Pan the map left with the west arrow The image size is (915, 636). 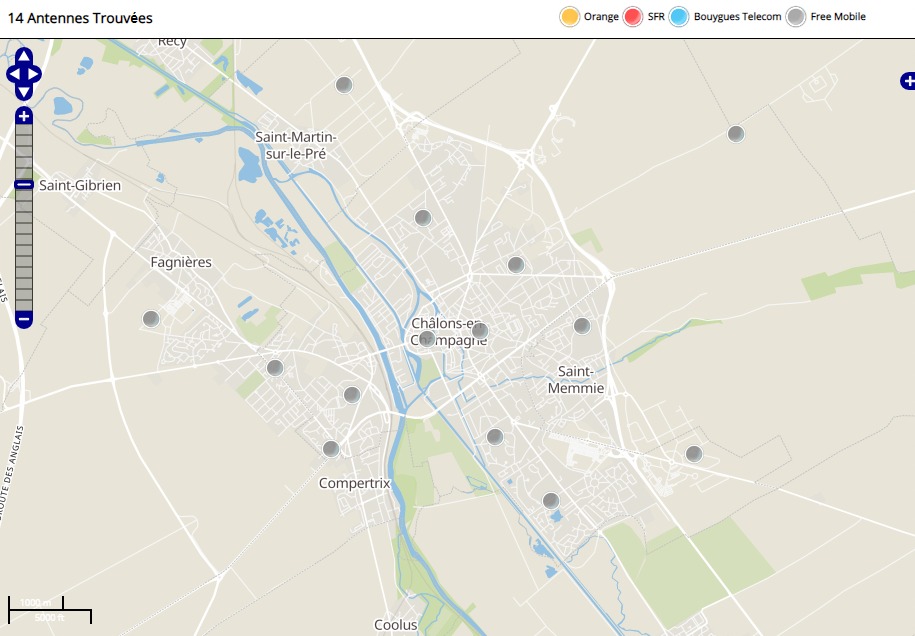(13, 74)
